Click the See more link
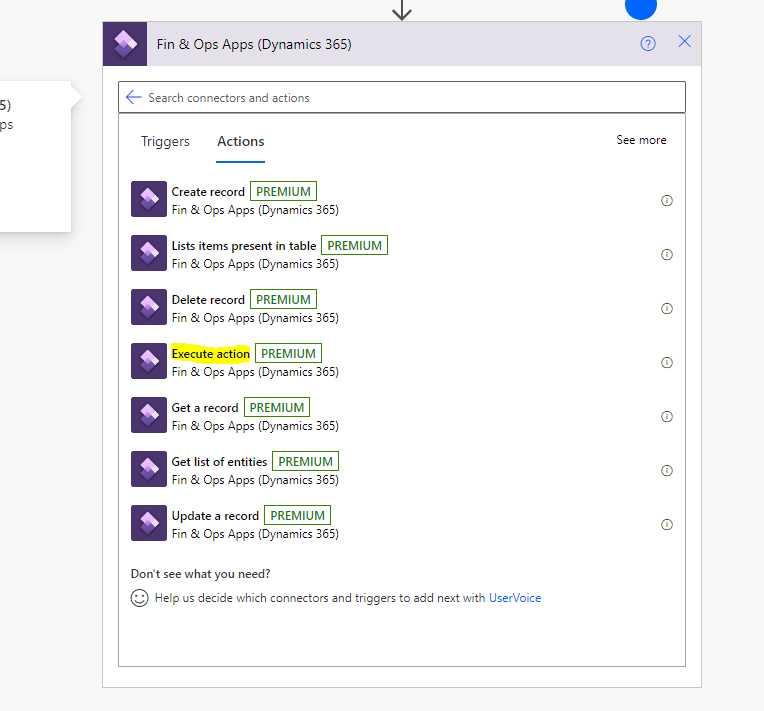Viewport: 764px width, 711px height. (x=641, y=140)
